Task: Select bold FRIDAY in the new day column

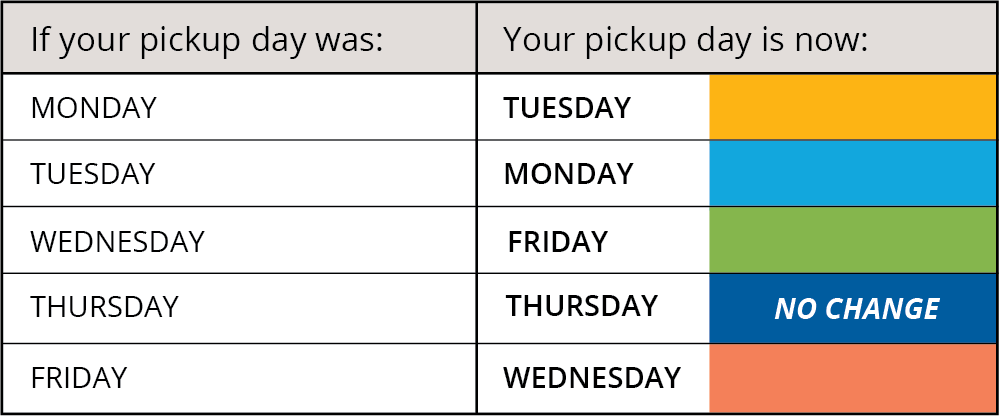Action: [557, 241]
